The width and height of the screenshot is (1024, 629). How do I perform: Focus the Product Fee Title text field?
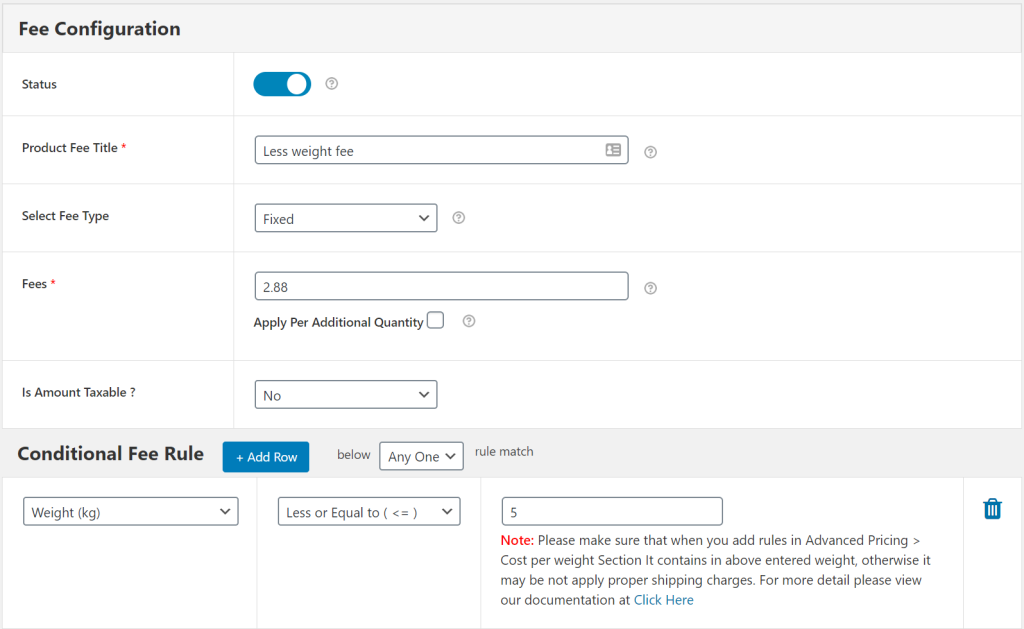(x=430, y=151)
